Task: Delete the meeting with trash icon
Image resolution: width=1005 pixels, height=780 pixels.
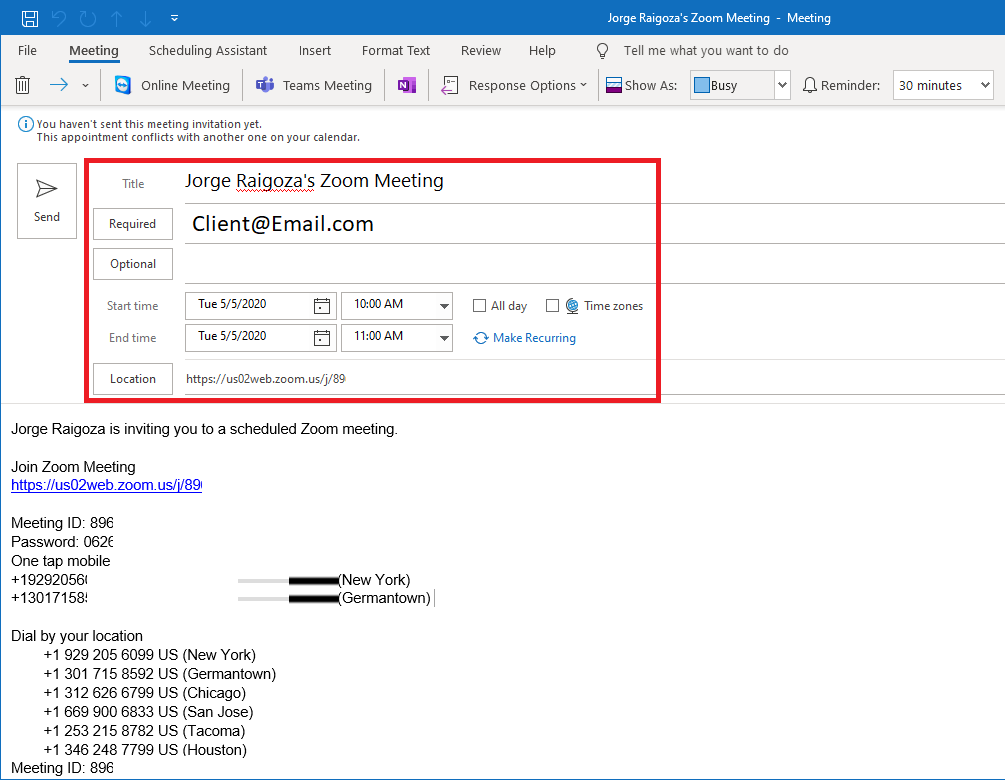Action: (x=23, y=86)
